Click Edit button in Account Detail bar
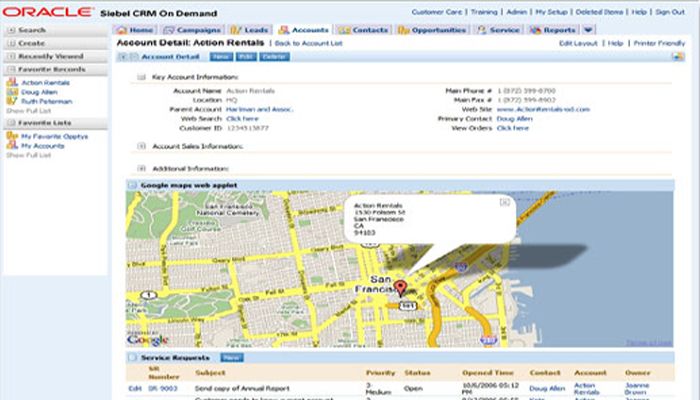The image size is (700, 400). tap(246, 57)
